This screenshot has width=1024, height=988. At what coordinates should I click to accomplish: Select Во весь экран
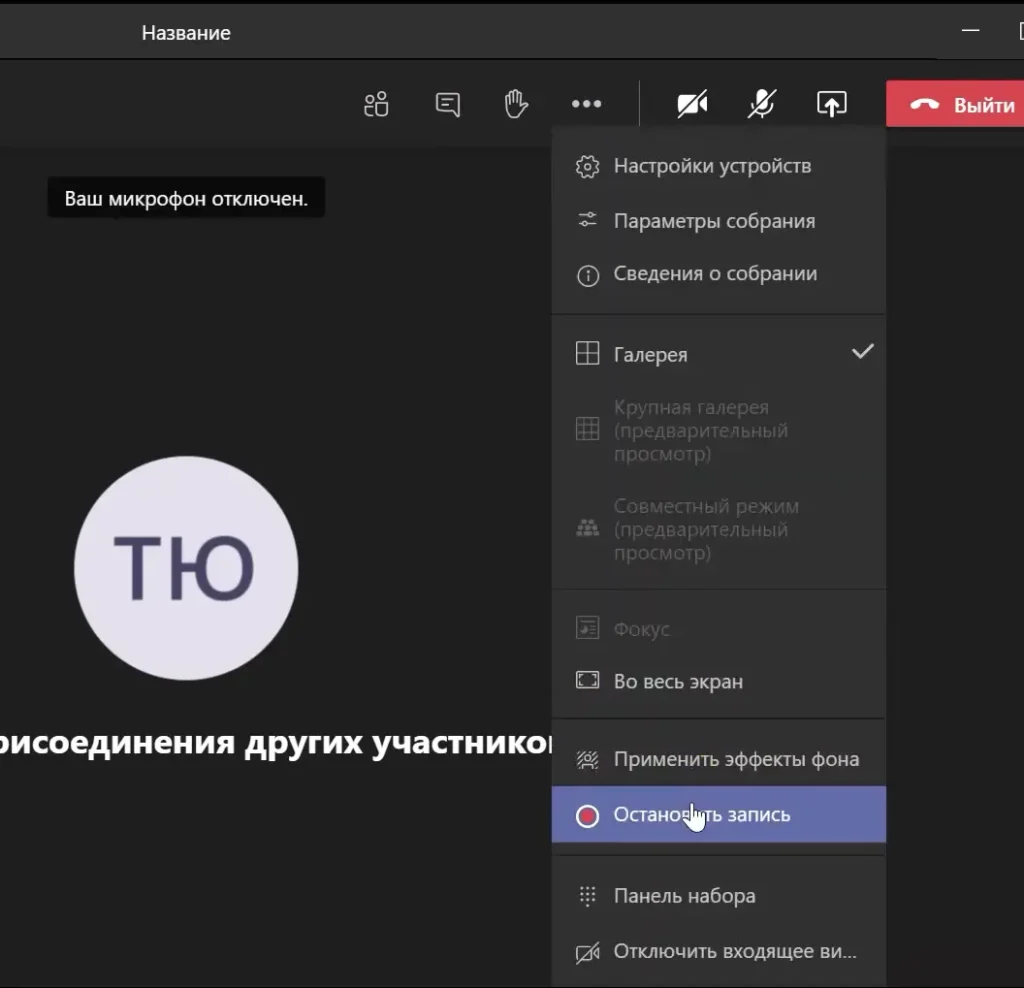click(718, 681)
